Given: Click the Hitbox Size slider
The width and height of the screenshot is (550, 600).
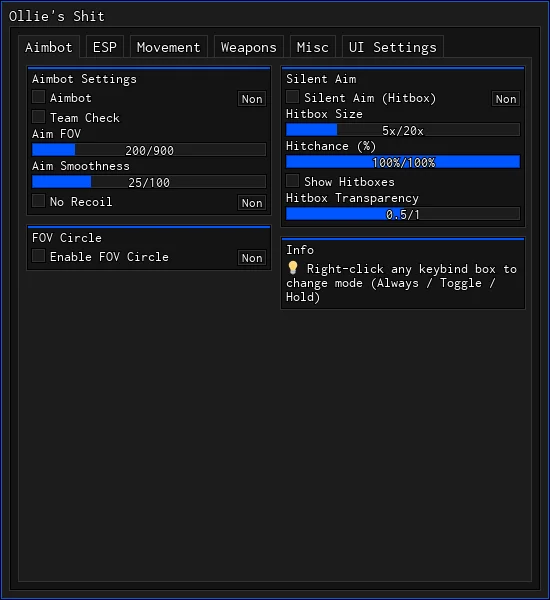Looking at the screenshot, I should click(403, 130).
